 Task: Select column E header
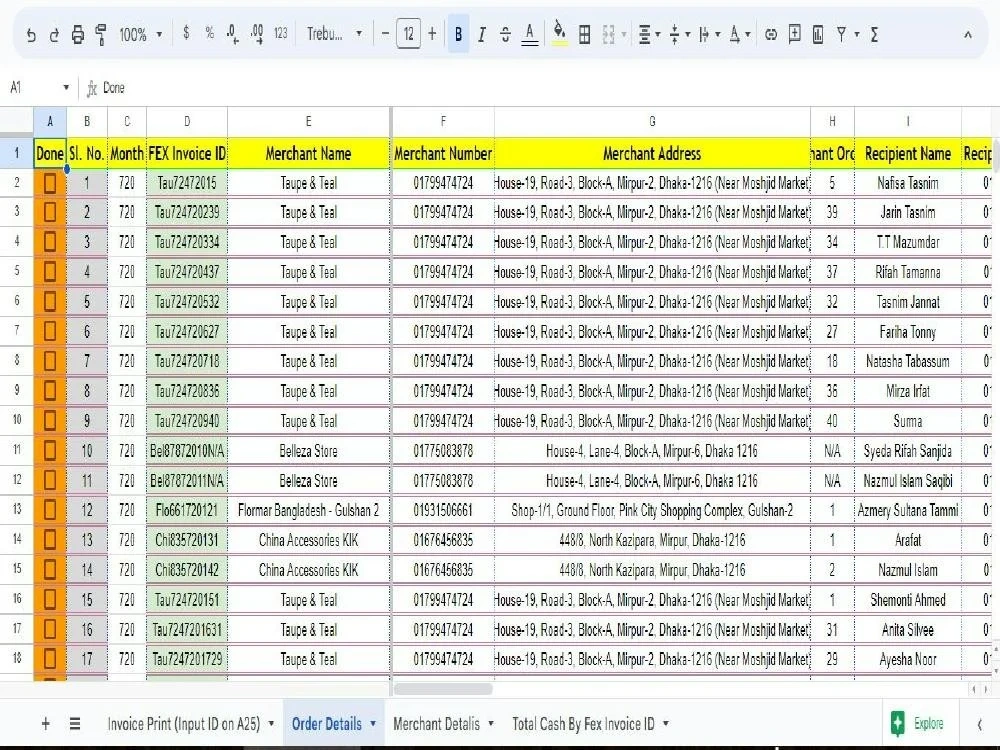[309, 121]
